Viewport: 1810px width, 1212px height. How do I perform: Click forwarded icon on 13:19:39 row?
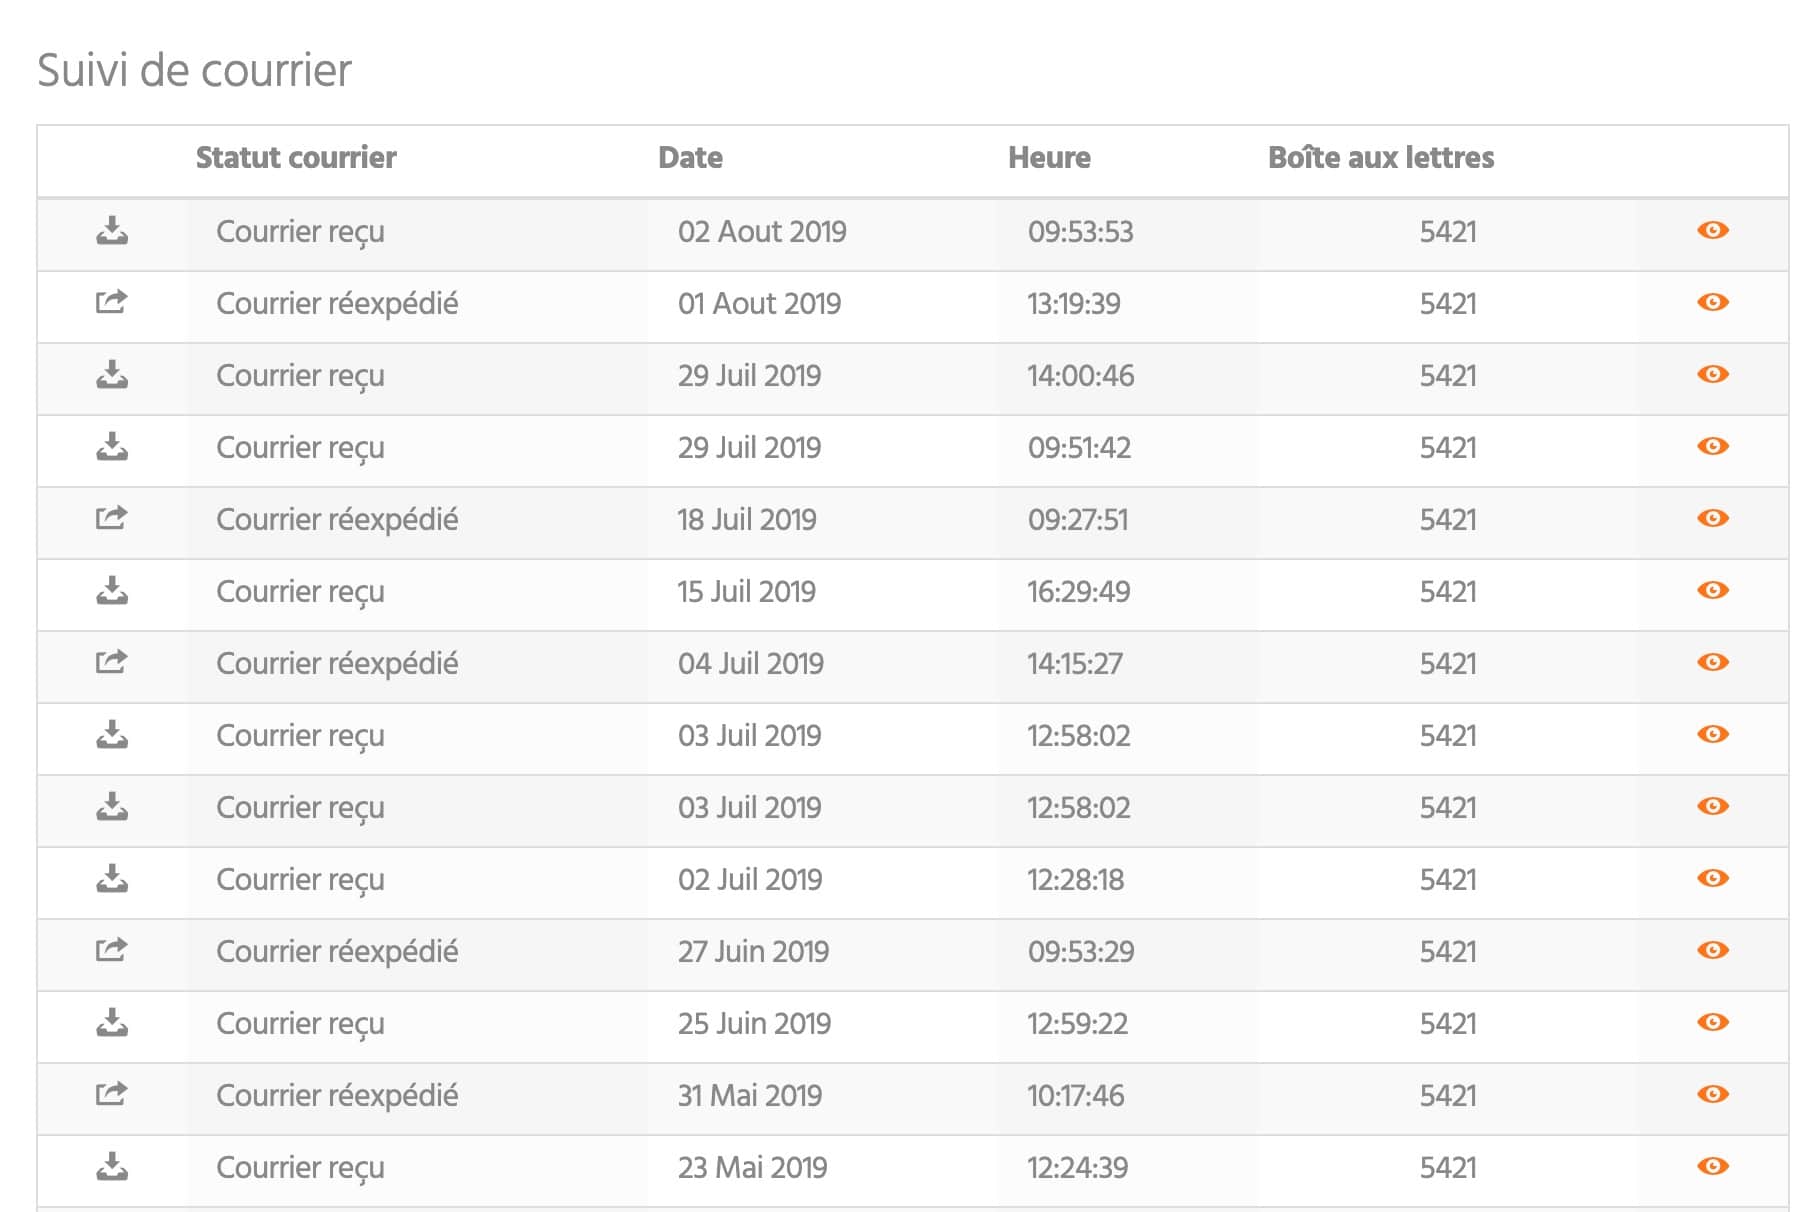112,302
